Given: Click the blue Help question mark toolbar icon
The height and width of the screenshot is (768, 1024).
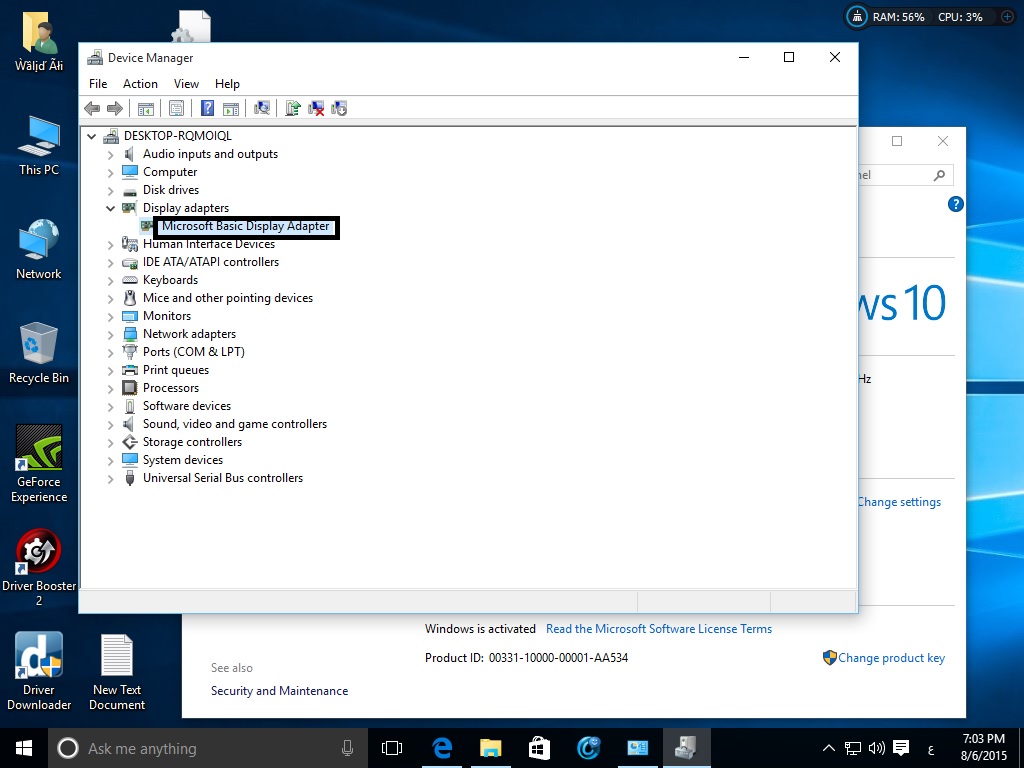Looking at the screenshot, I should point(207,108).
